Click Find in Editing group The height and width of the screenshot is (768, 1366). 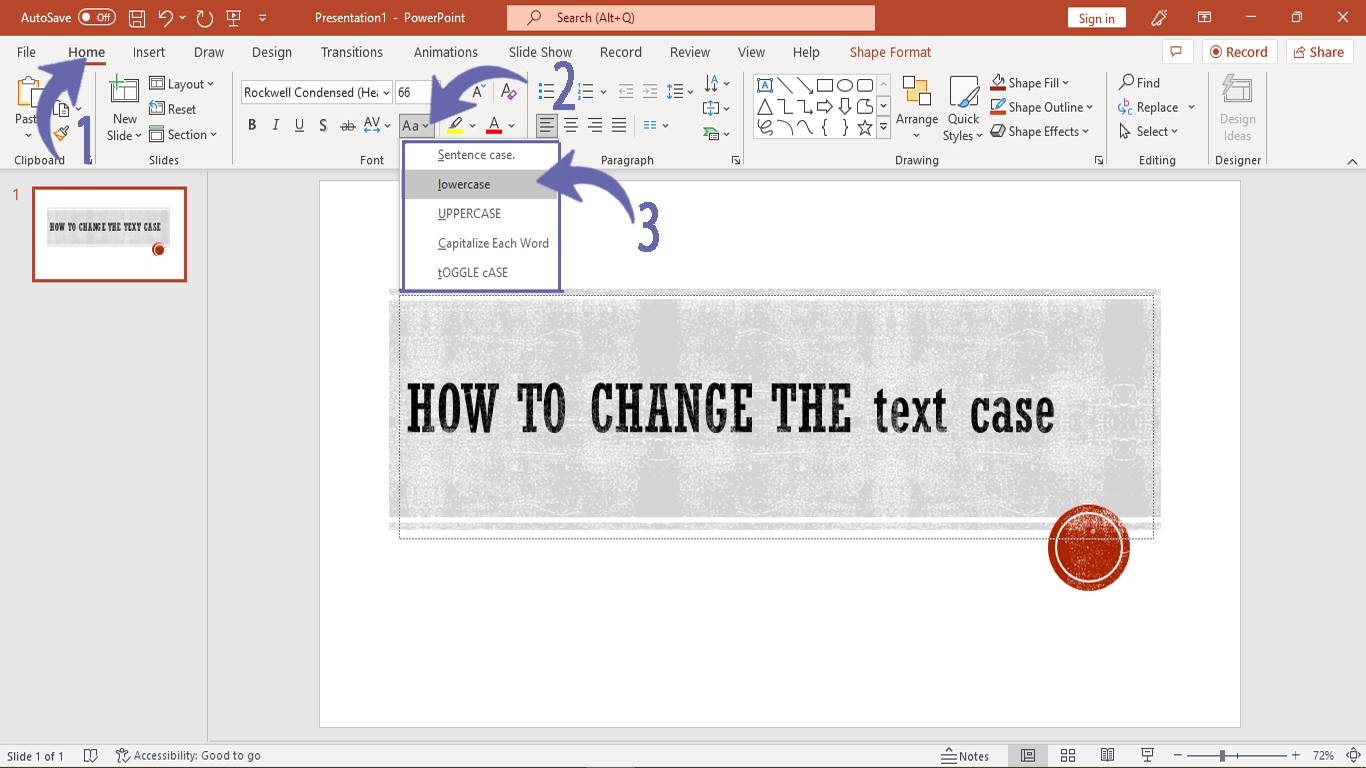click(1140, 83)
